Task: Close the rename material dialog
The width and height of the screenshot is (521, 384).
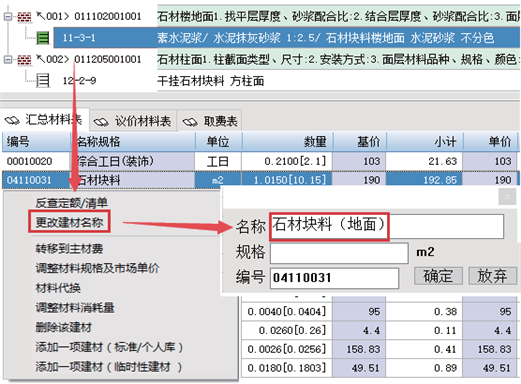Action: click(507, 197)
